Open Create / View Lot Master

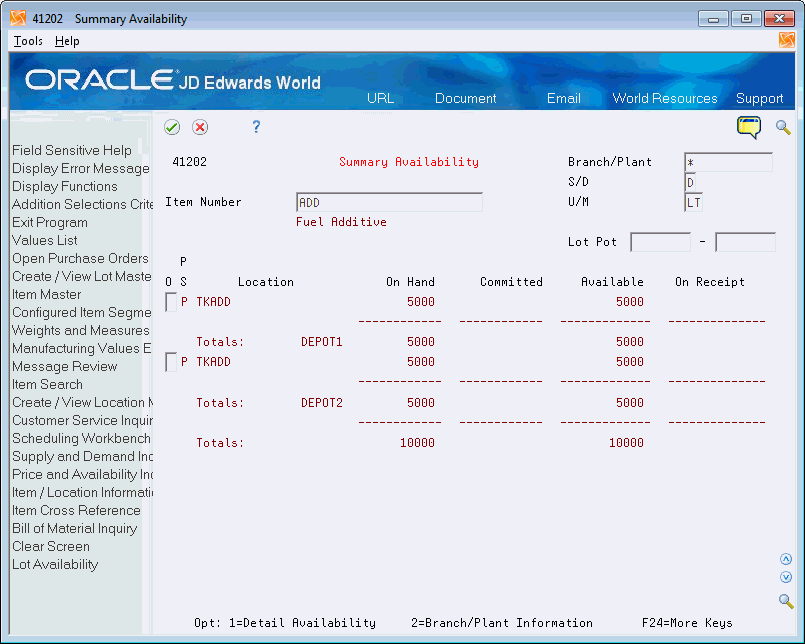click(82, 276)
